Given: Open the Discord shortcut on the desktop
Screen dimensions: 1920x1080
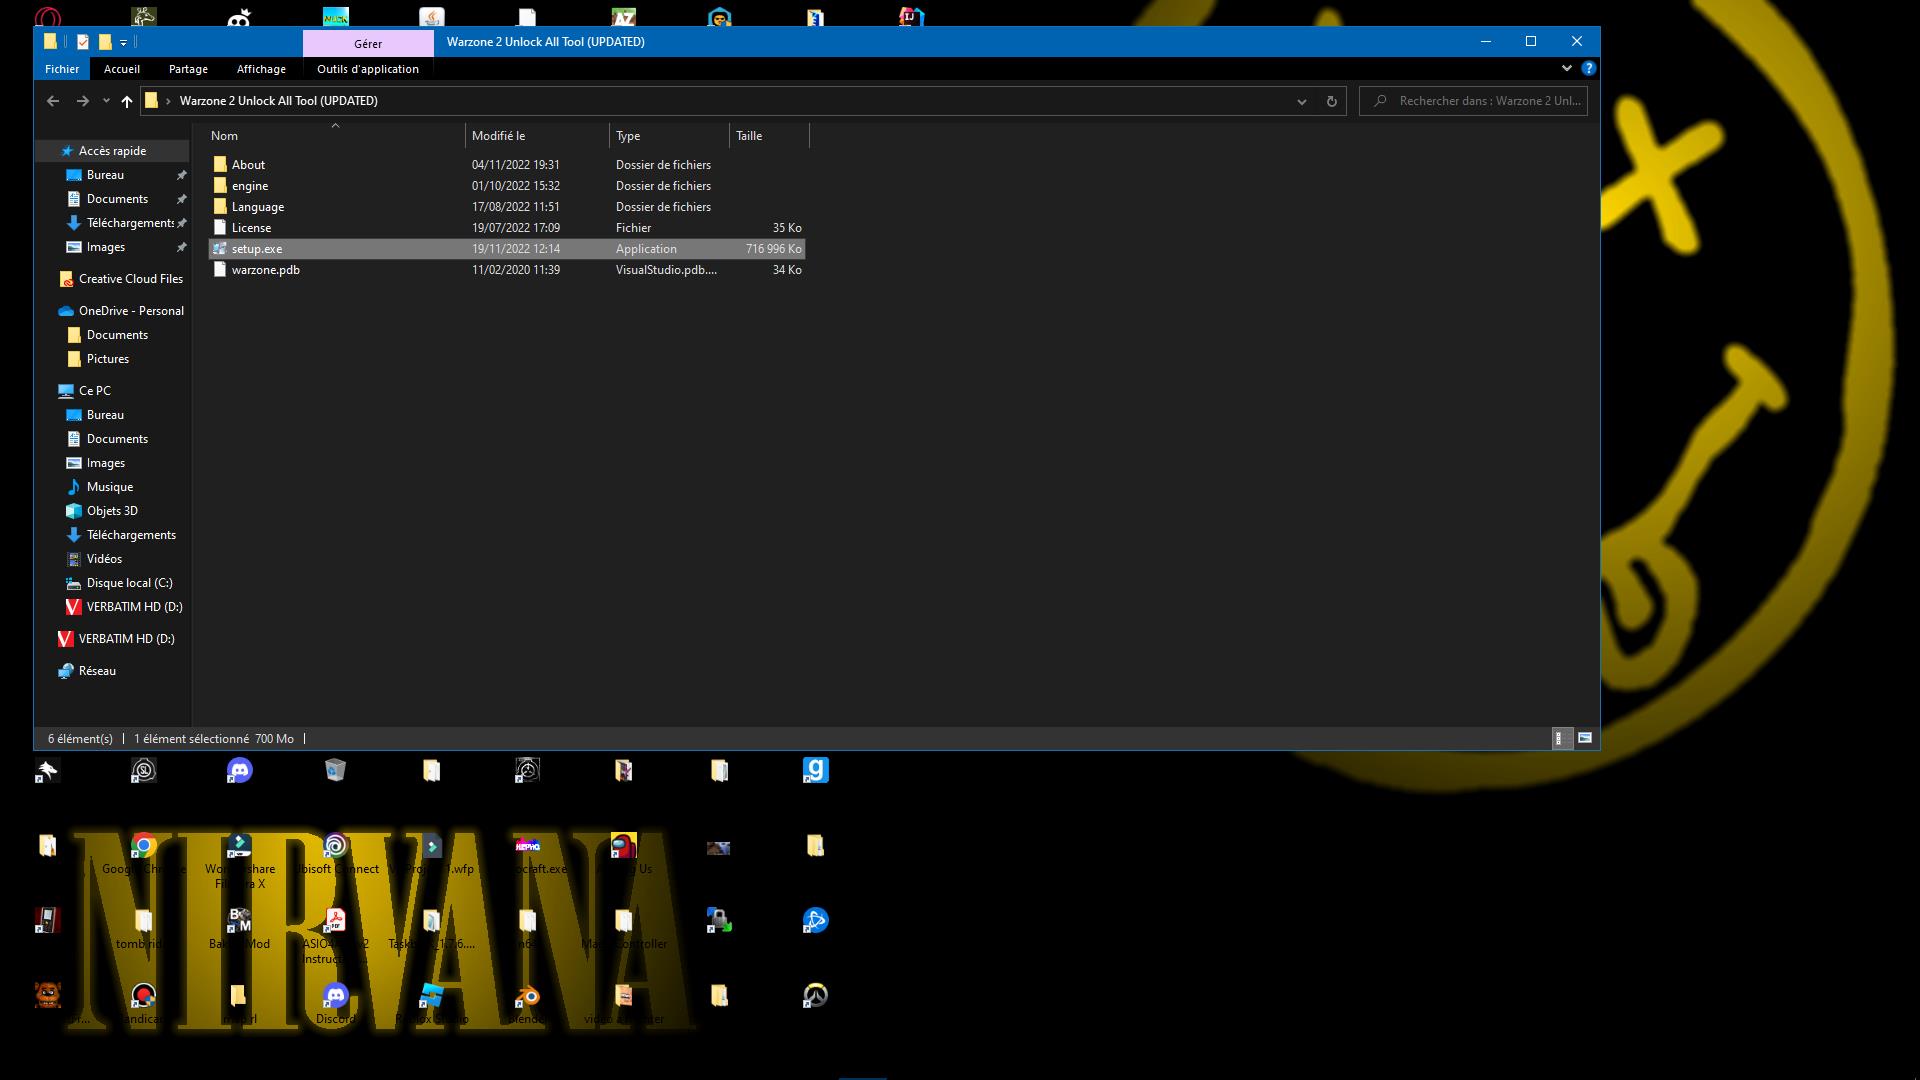Looking at the screenshot, I should [x=239, y=770].
